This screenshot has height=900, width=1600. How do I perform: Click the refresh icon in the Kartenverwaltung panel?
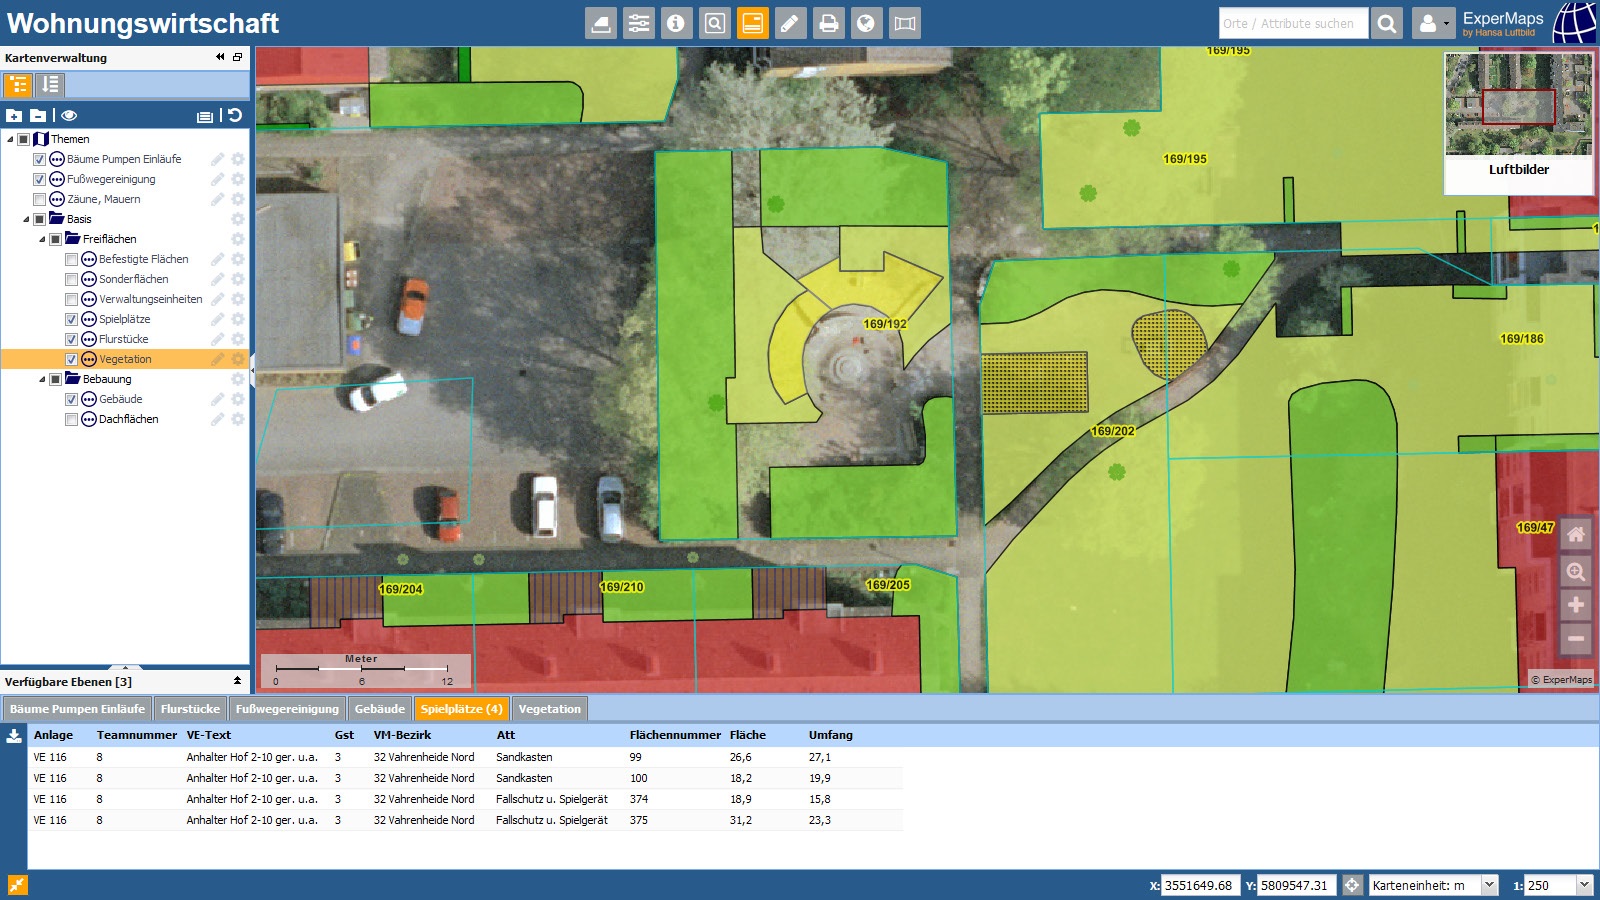[x=234, y=114]
